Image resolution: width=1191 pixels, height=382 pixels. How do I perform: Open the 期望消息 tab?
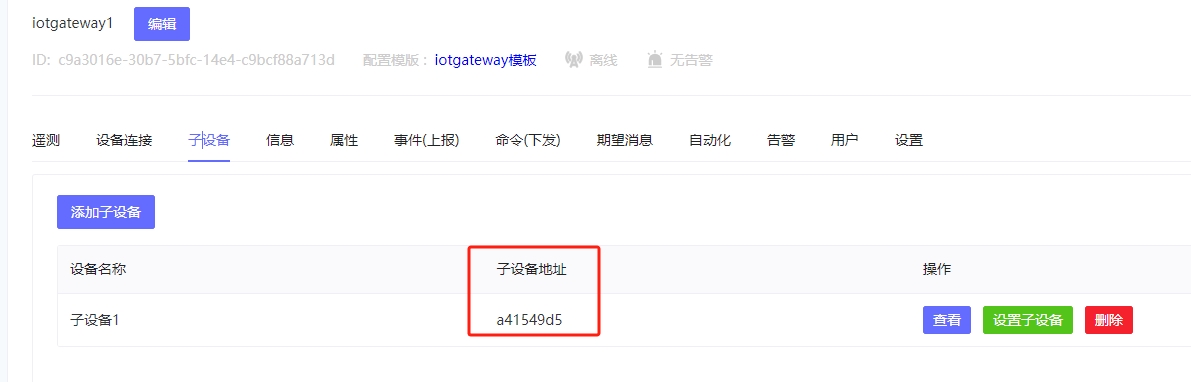click(625, 140)
